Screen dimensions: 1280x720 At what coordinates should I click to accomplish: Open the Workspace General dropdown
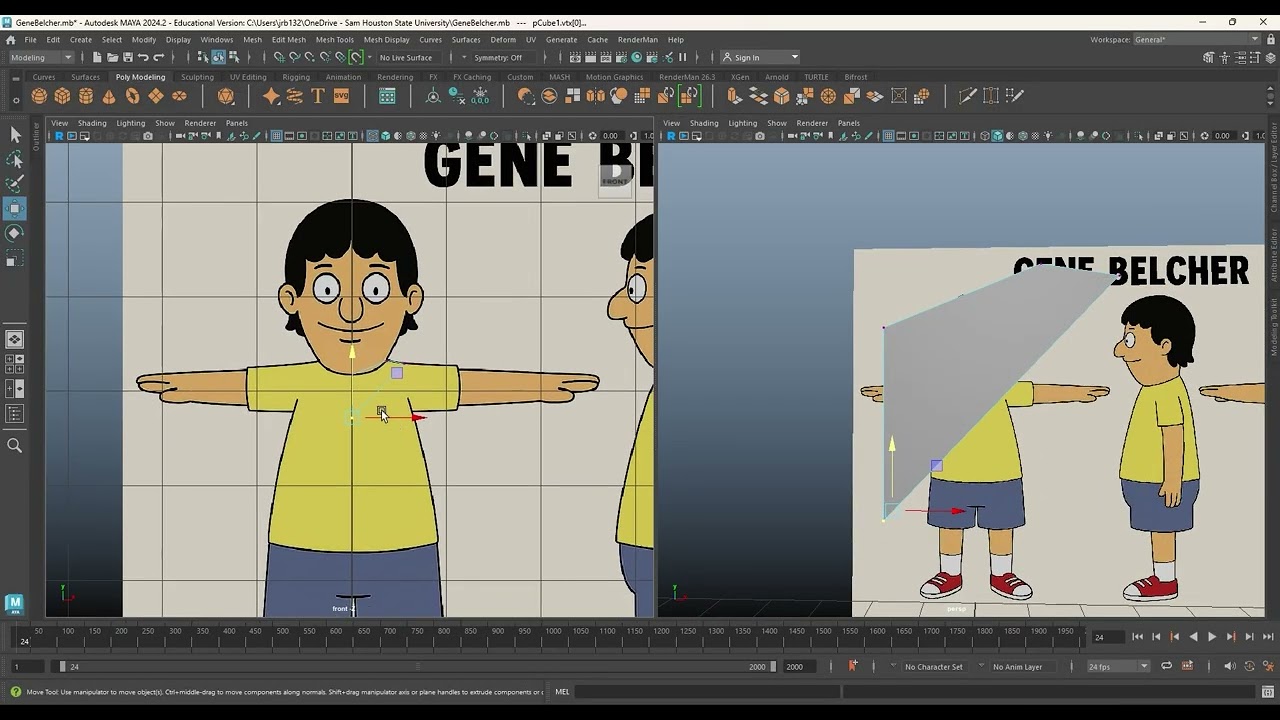1197,40
